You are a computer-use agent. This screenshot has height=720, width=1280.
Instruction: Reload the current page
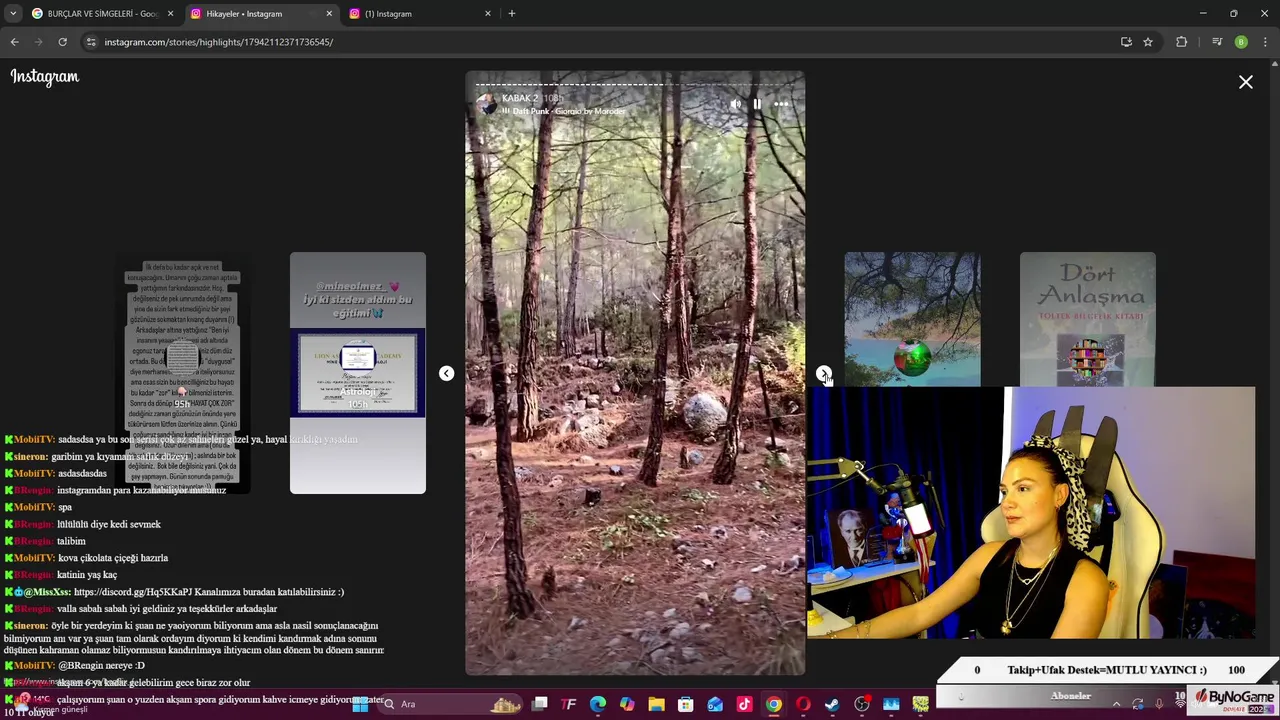[x=62, y=42]
